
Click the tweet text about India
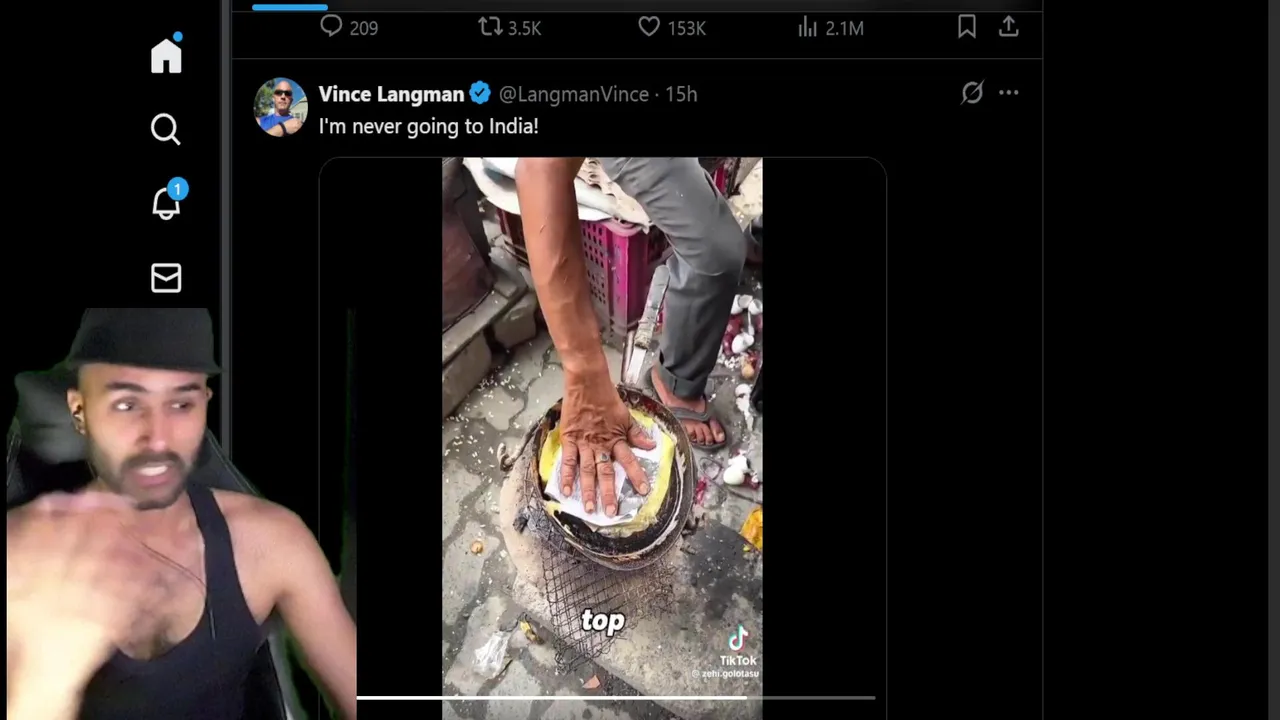[428, 126]
